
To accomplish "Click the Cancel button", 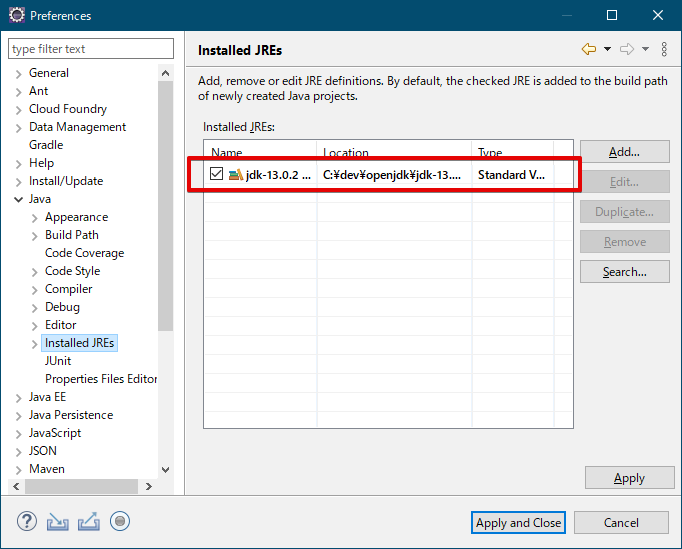I will click(x=621, y=522).
